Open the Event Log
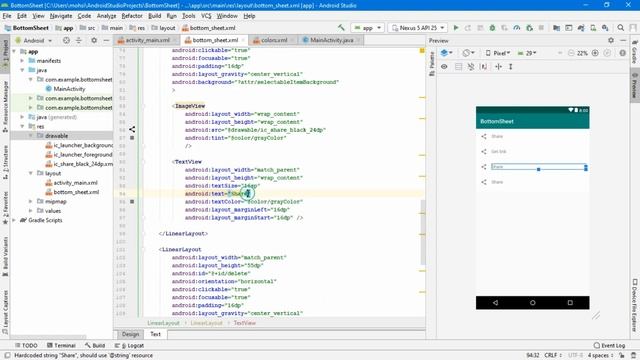Viewport: 640px width, 360px height. tap(609, 345)
